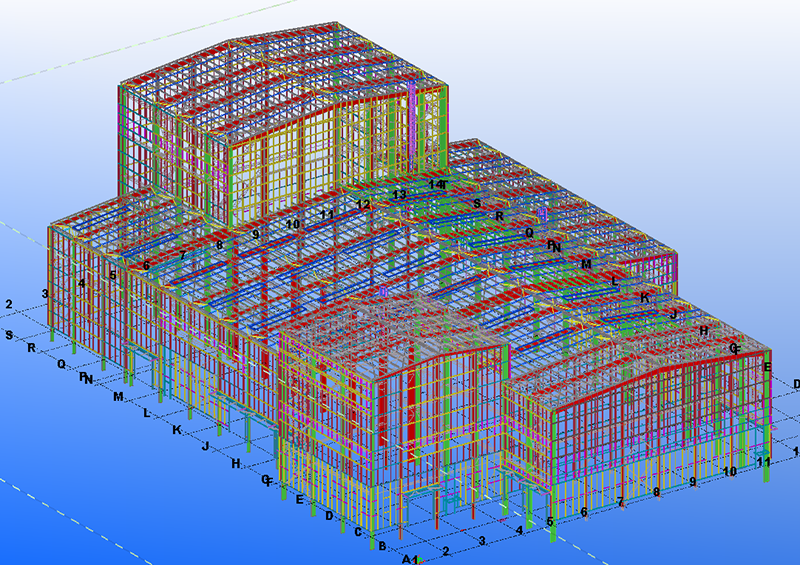800x565 pixels.
Task: Click ground-level grid label 9 at the front
Action: [x=692, y=481]
